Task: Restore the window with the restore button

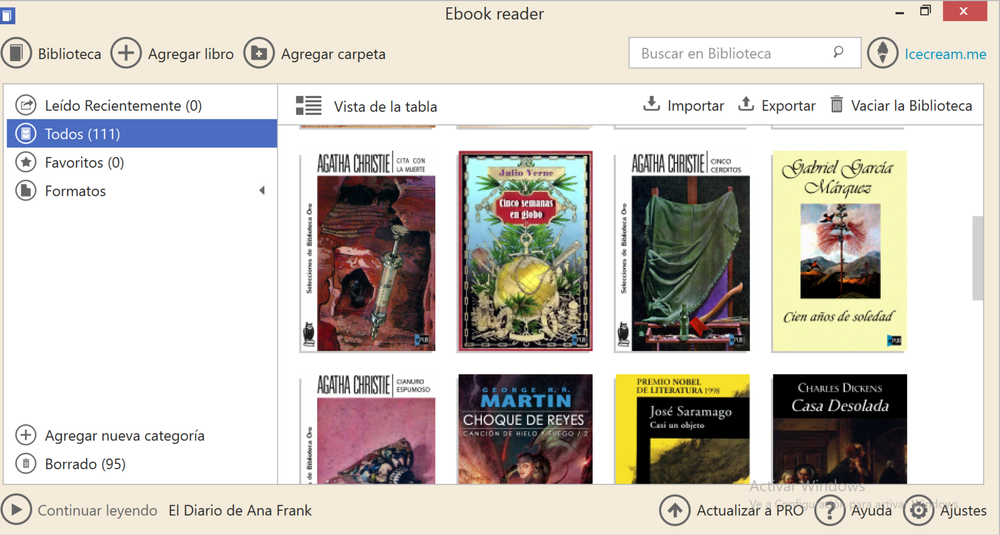Action: 925,11
